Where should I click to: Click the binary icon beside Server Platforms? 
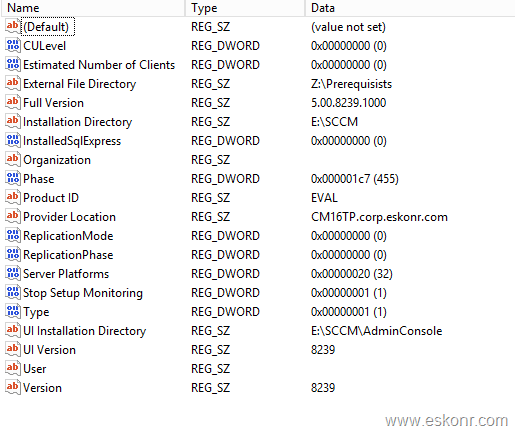point(13,273)
